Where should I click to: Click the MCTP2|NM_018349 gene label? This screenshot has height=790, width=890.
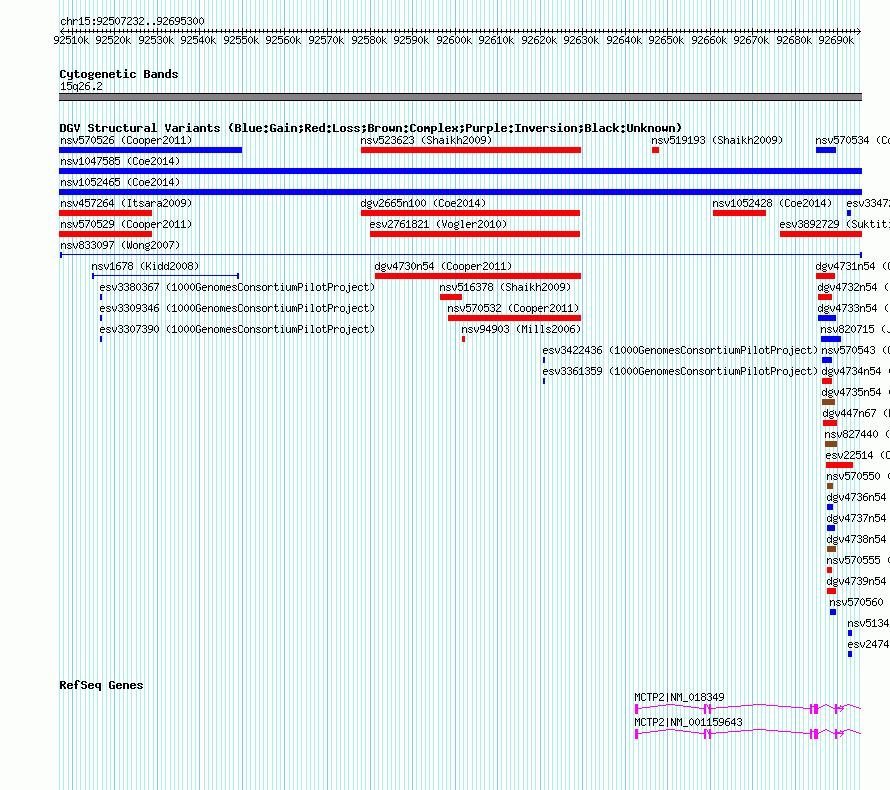tap(679, 697)
